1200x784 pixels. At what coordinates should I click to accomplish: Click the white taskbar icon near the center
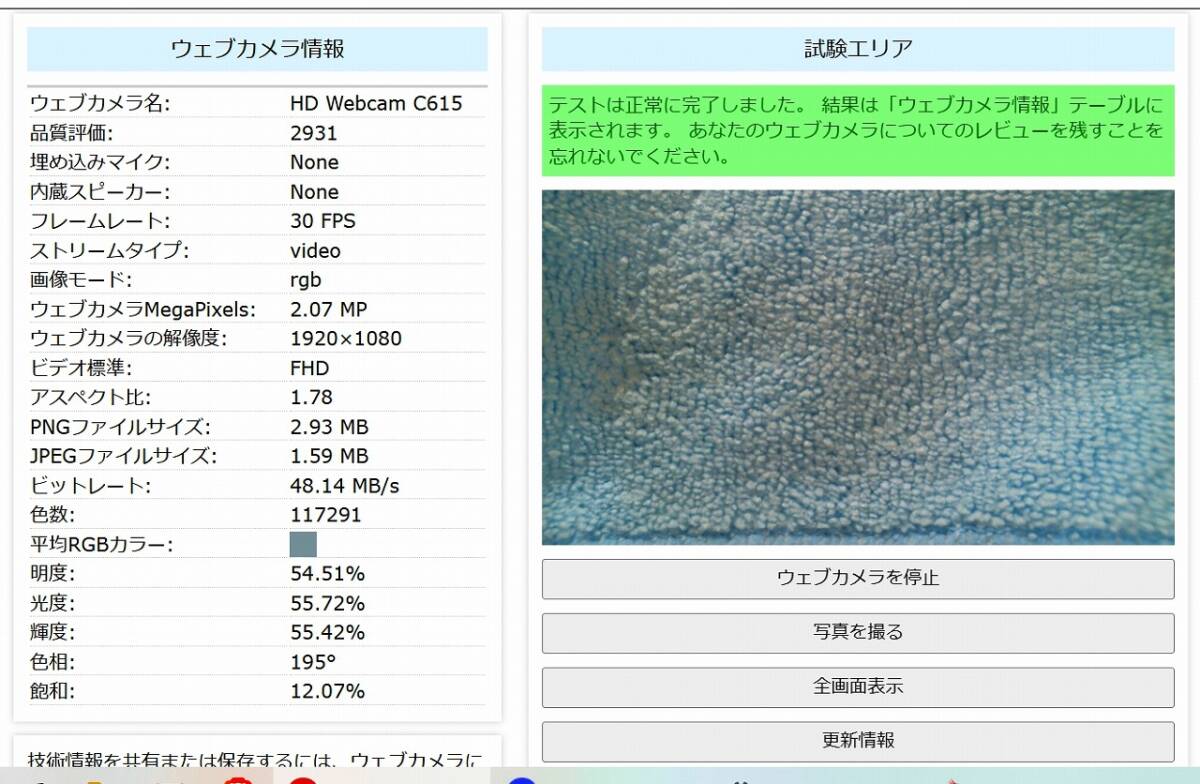pos(740,779)
